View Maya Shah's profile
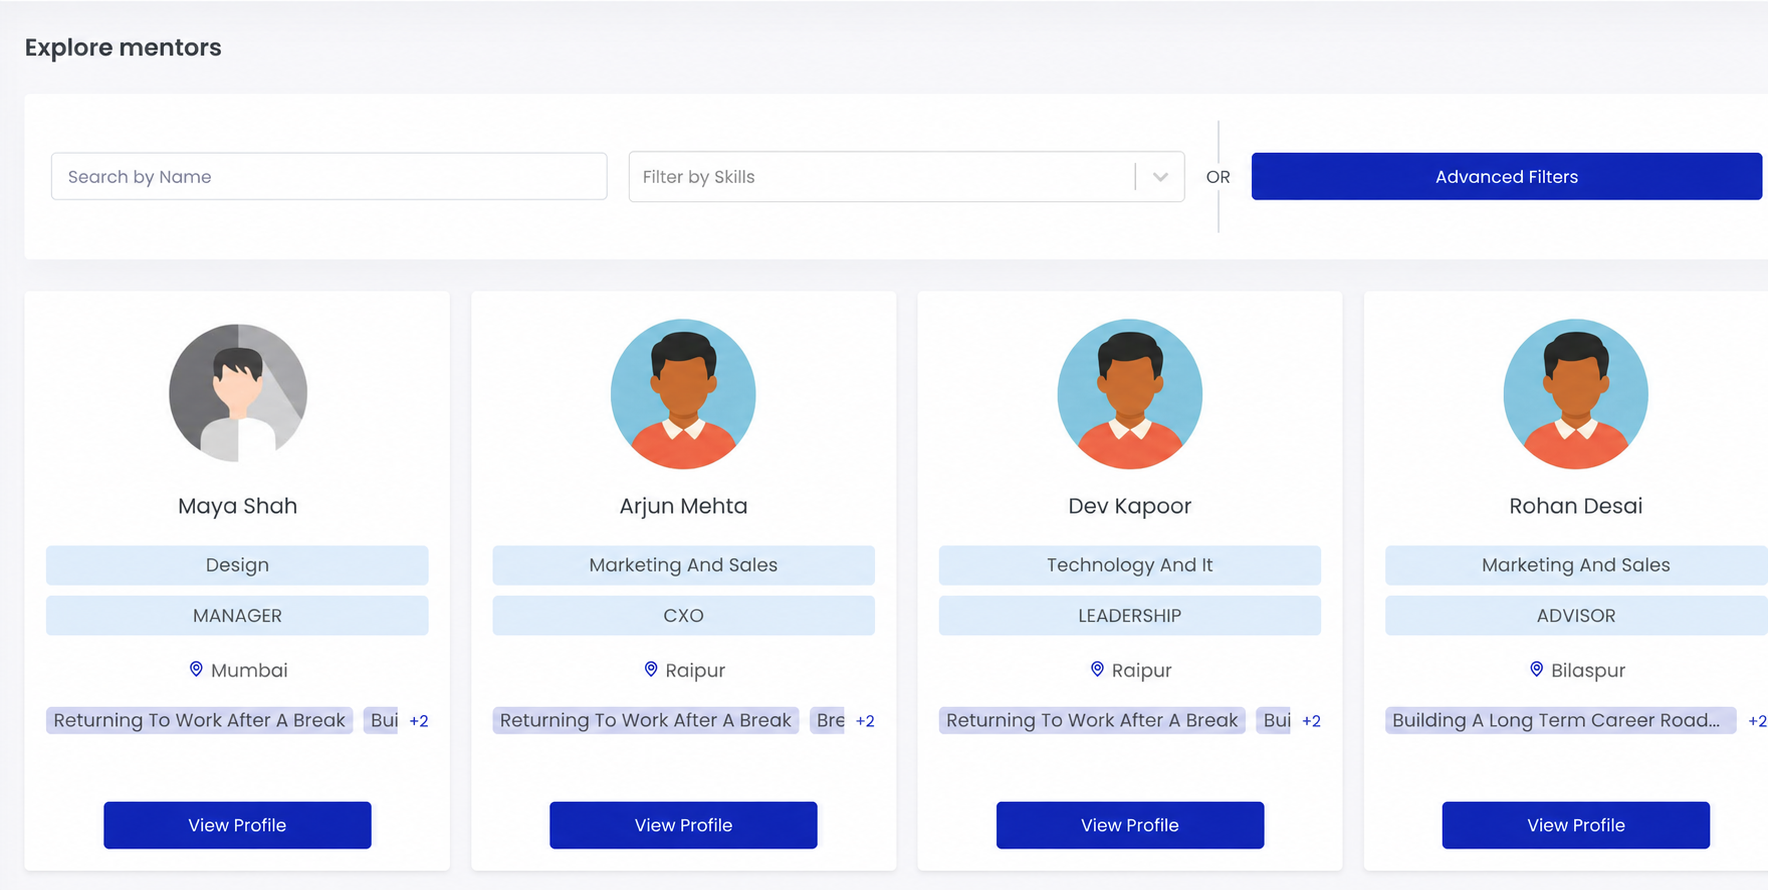1768x890 pixels. click(237, 825)
